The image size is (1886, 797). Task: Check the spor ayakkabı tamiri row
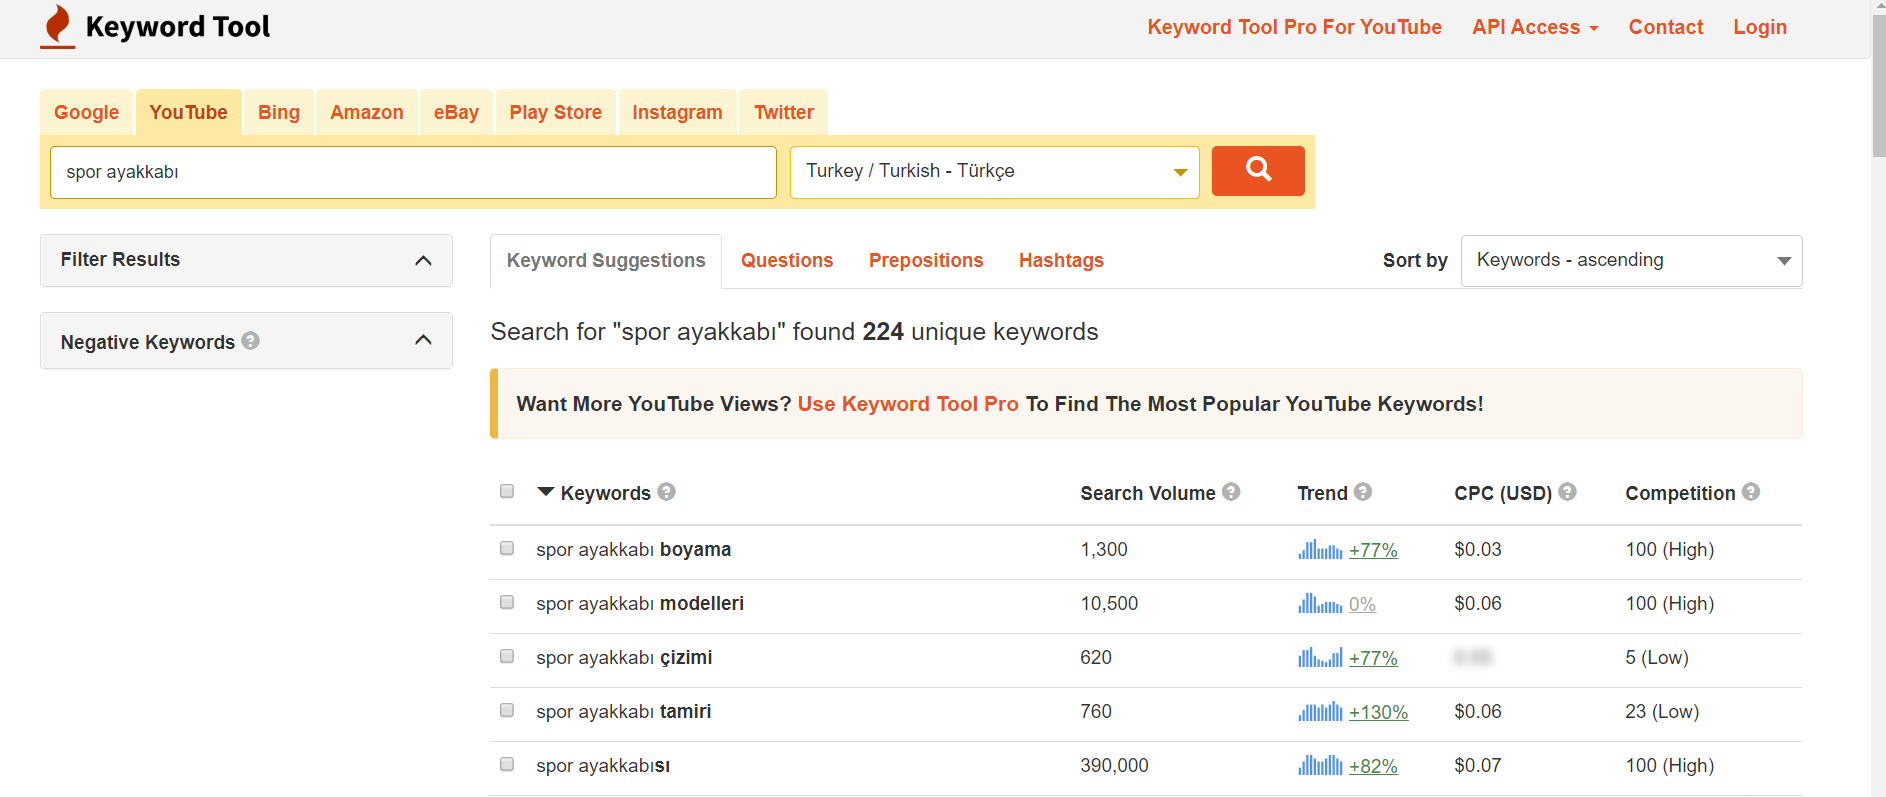(x=507, y=710)
